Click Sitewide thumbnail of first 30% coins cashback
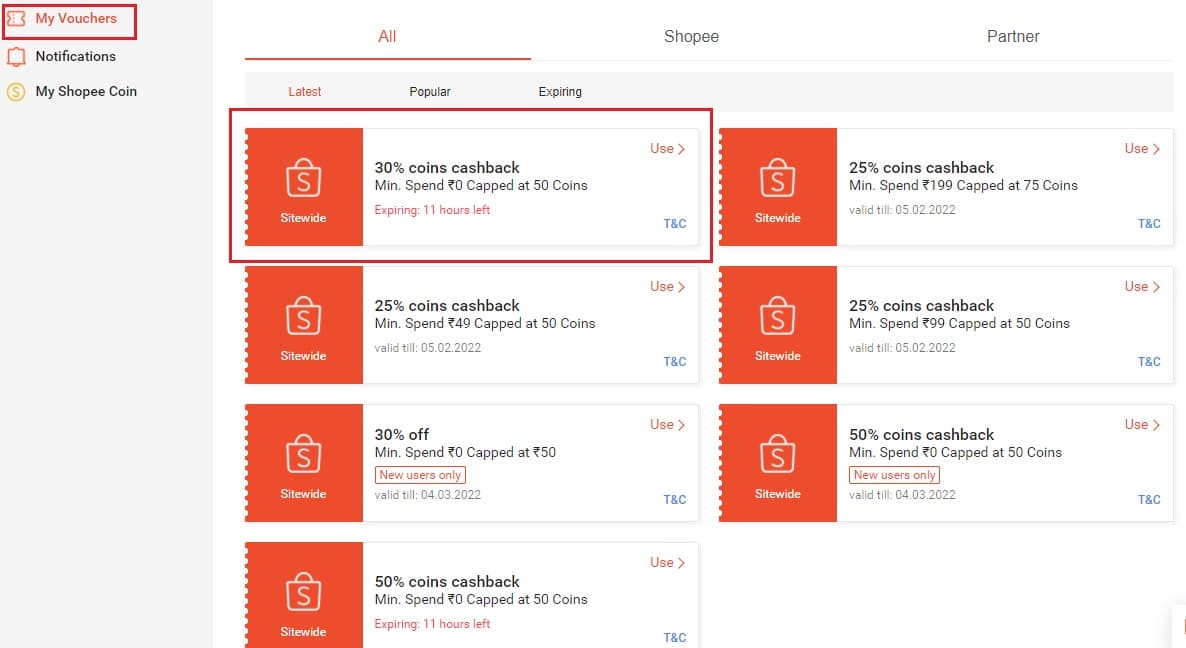Image resolution: width=1186 pixels, height=648 pixels. click(304, 187)
